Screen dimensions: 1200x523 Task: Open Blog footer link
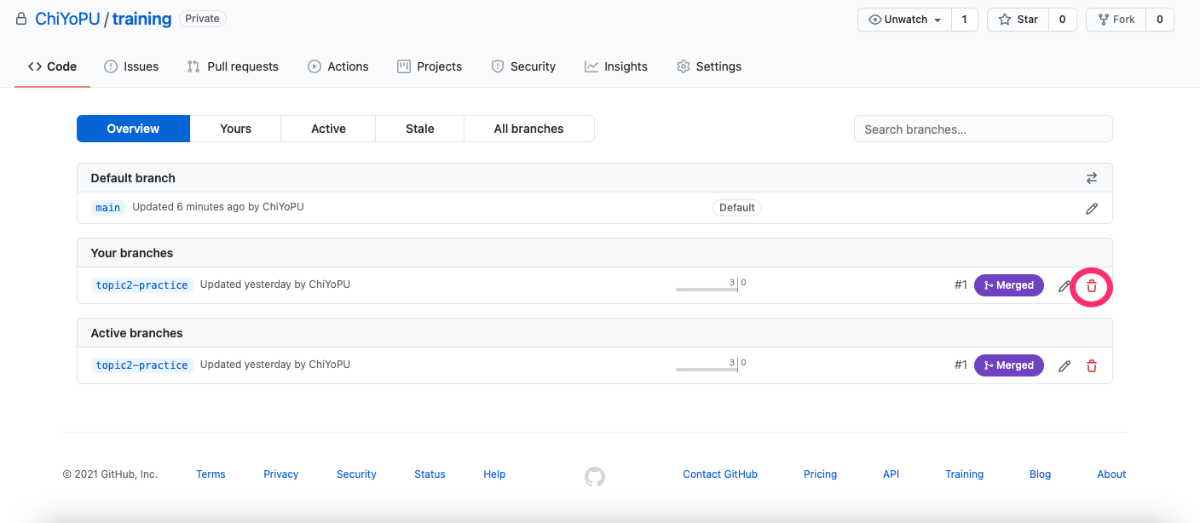1040,475
